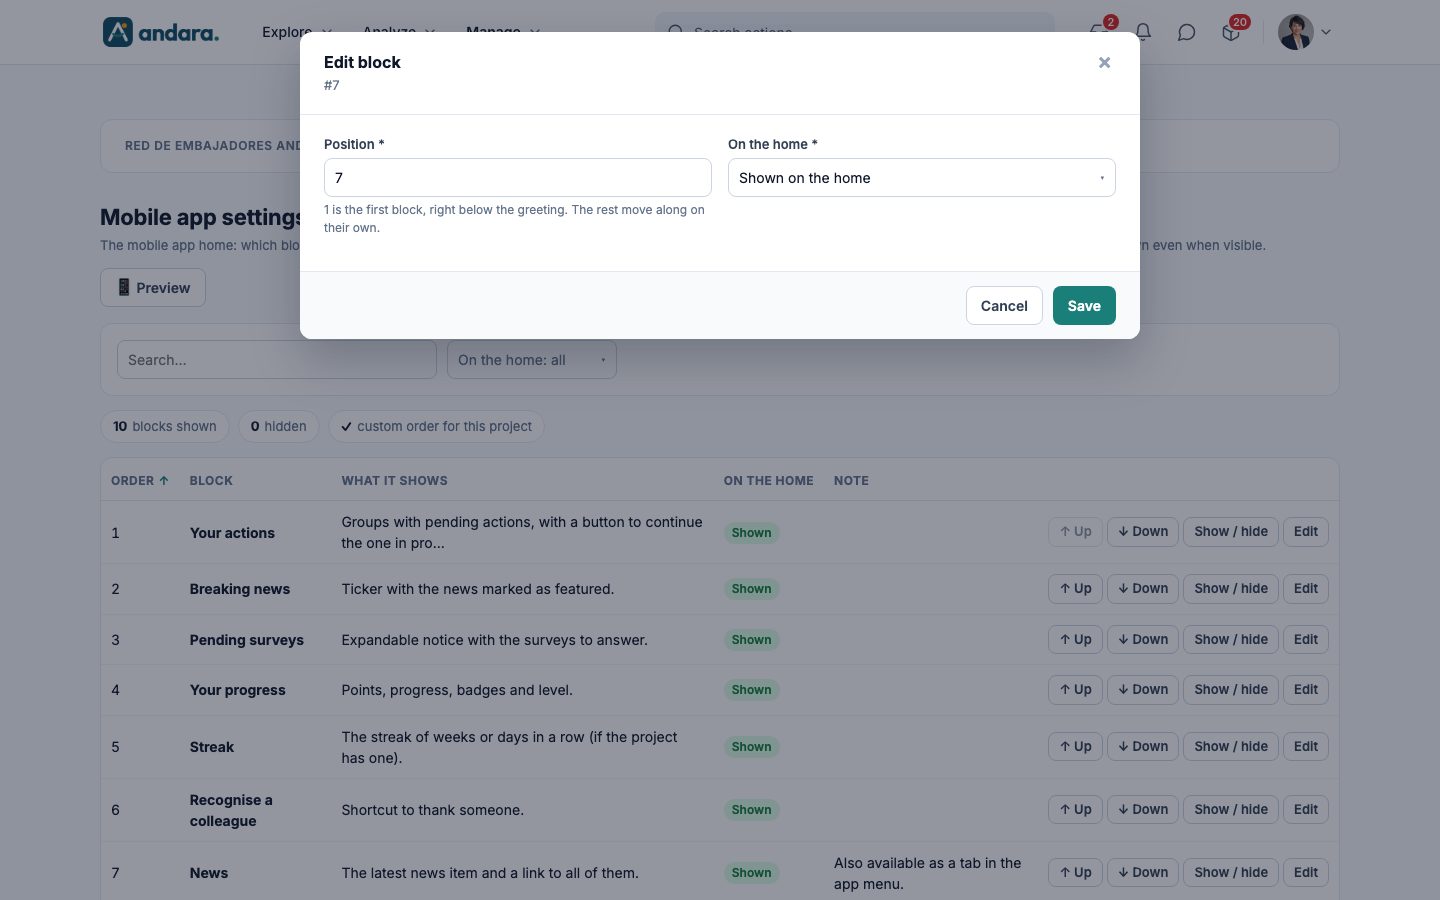Cancel the Edit block dialog
The width and height of the screenshot is (1440, 900).
click(x=1004, y=306)
